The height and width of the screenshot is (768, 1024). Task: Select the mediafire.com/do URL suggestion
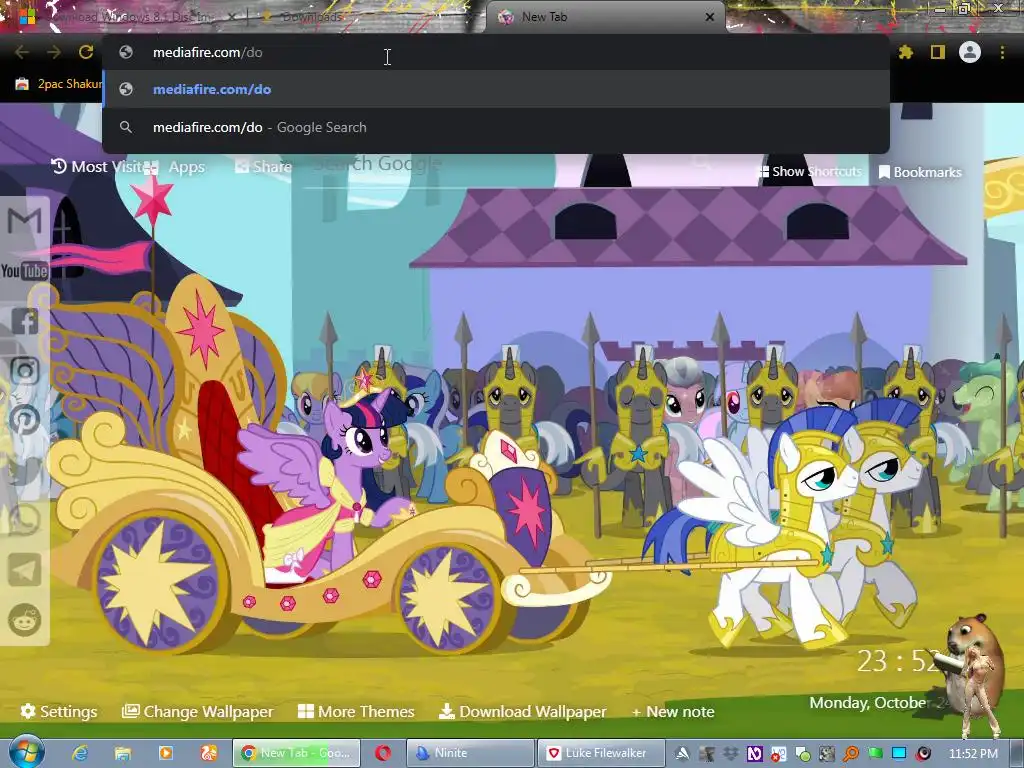point(496,89)
